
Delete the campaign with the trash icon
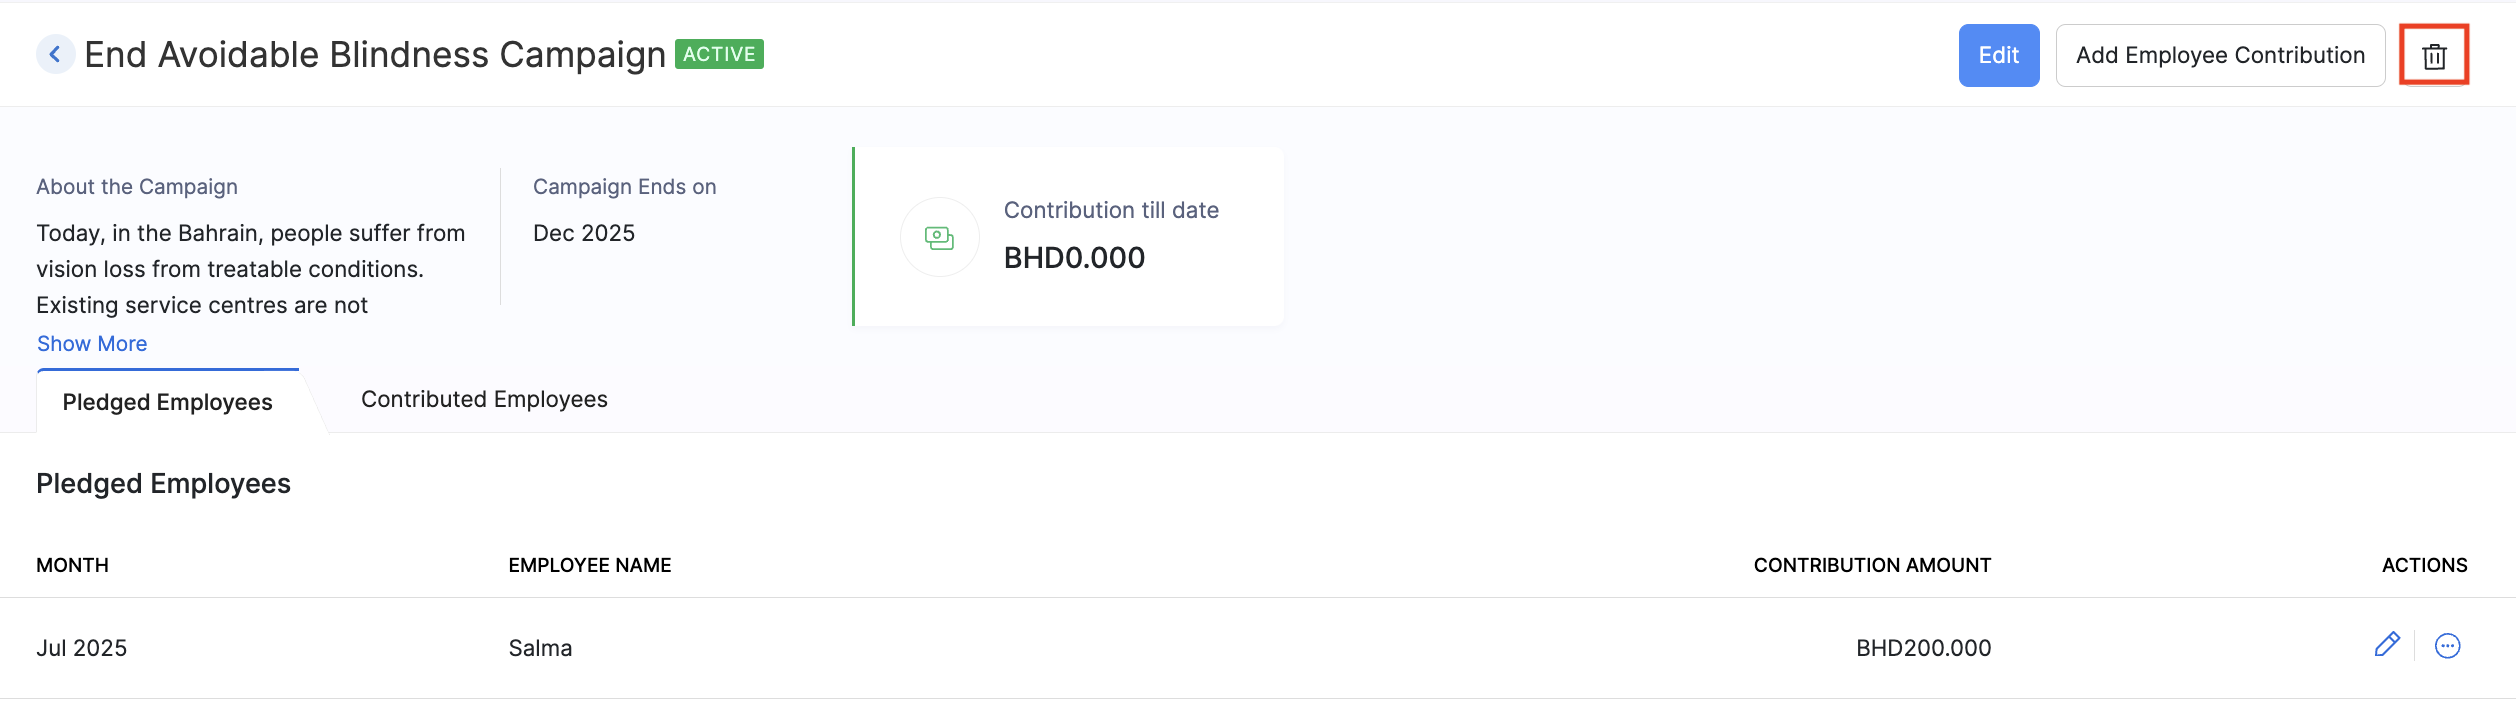tap(2434, 56)
